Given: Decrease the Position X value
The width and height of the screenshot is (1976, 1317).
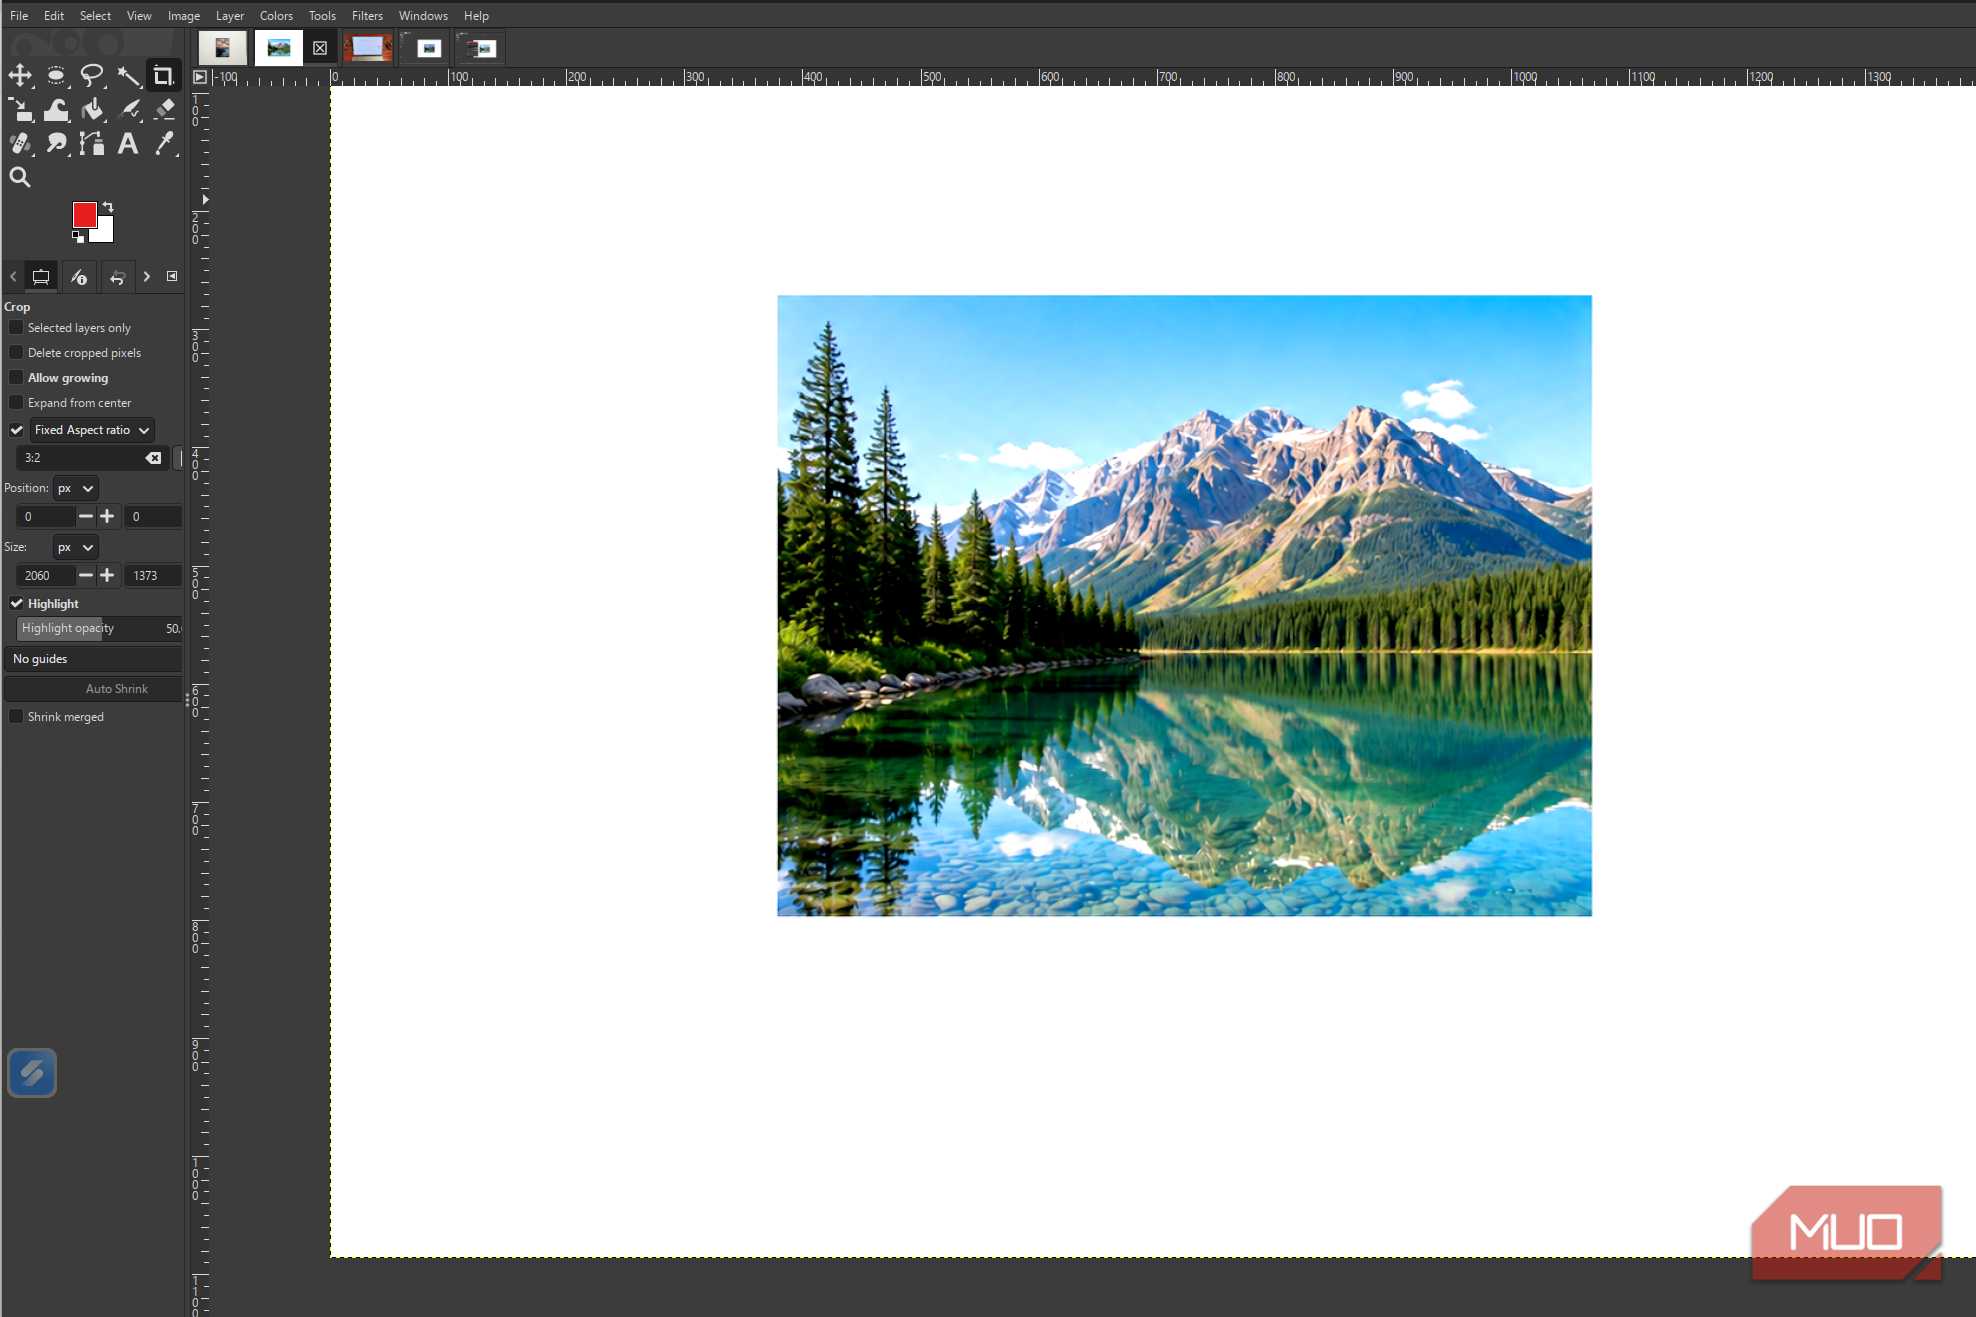Looking at the screenshot, I should [86, 517].
